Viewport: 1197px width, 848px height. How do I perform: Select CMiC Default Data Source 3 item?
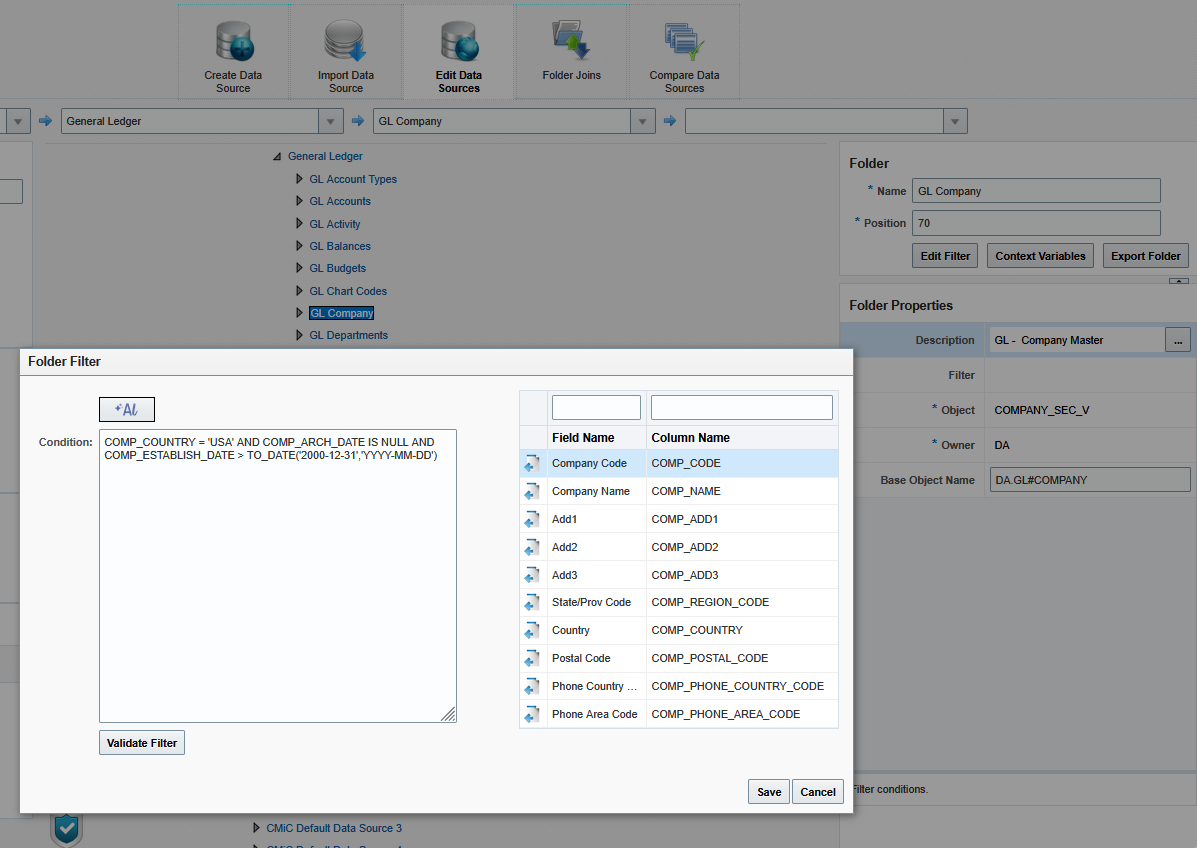pos(334,828)
